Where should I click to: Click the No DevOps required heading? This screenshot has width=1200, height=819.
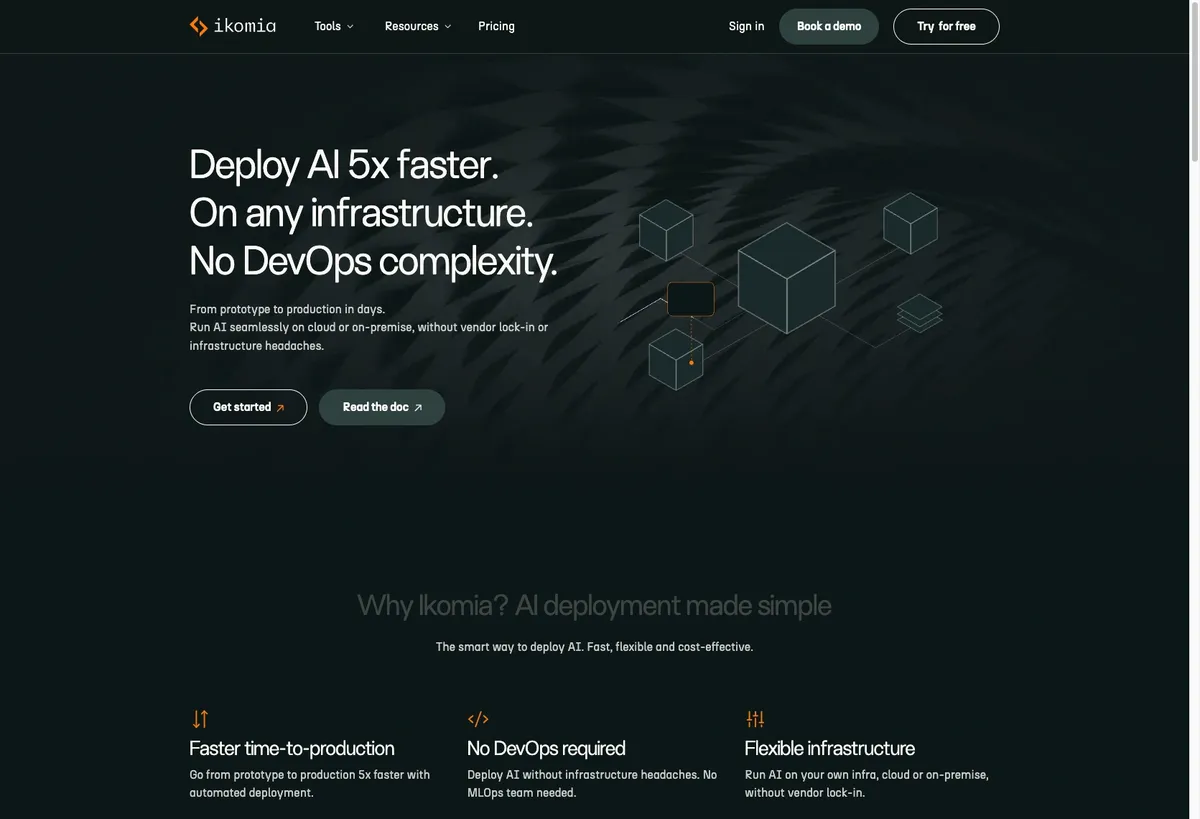point(546,748)
